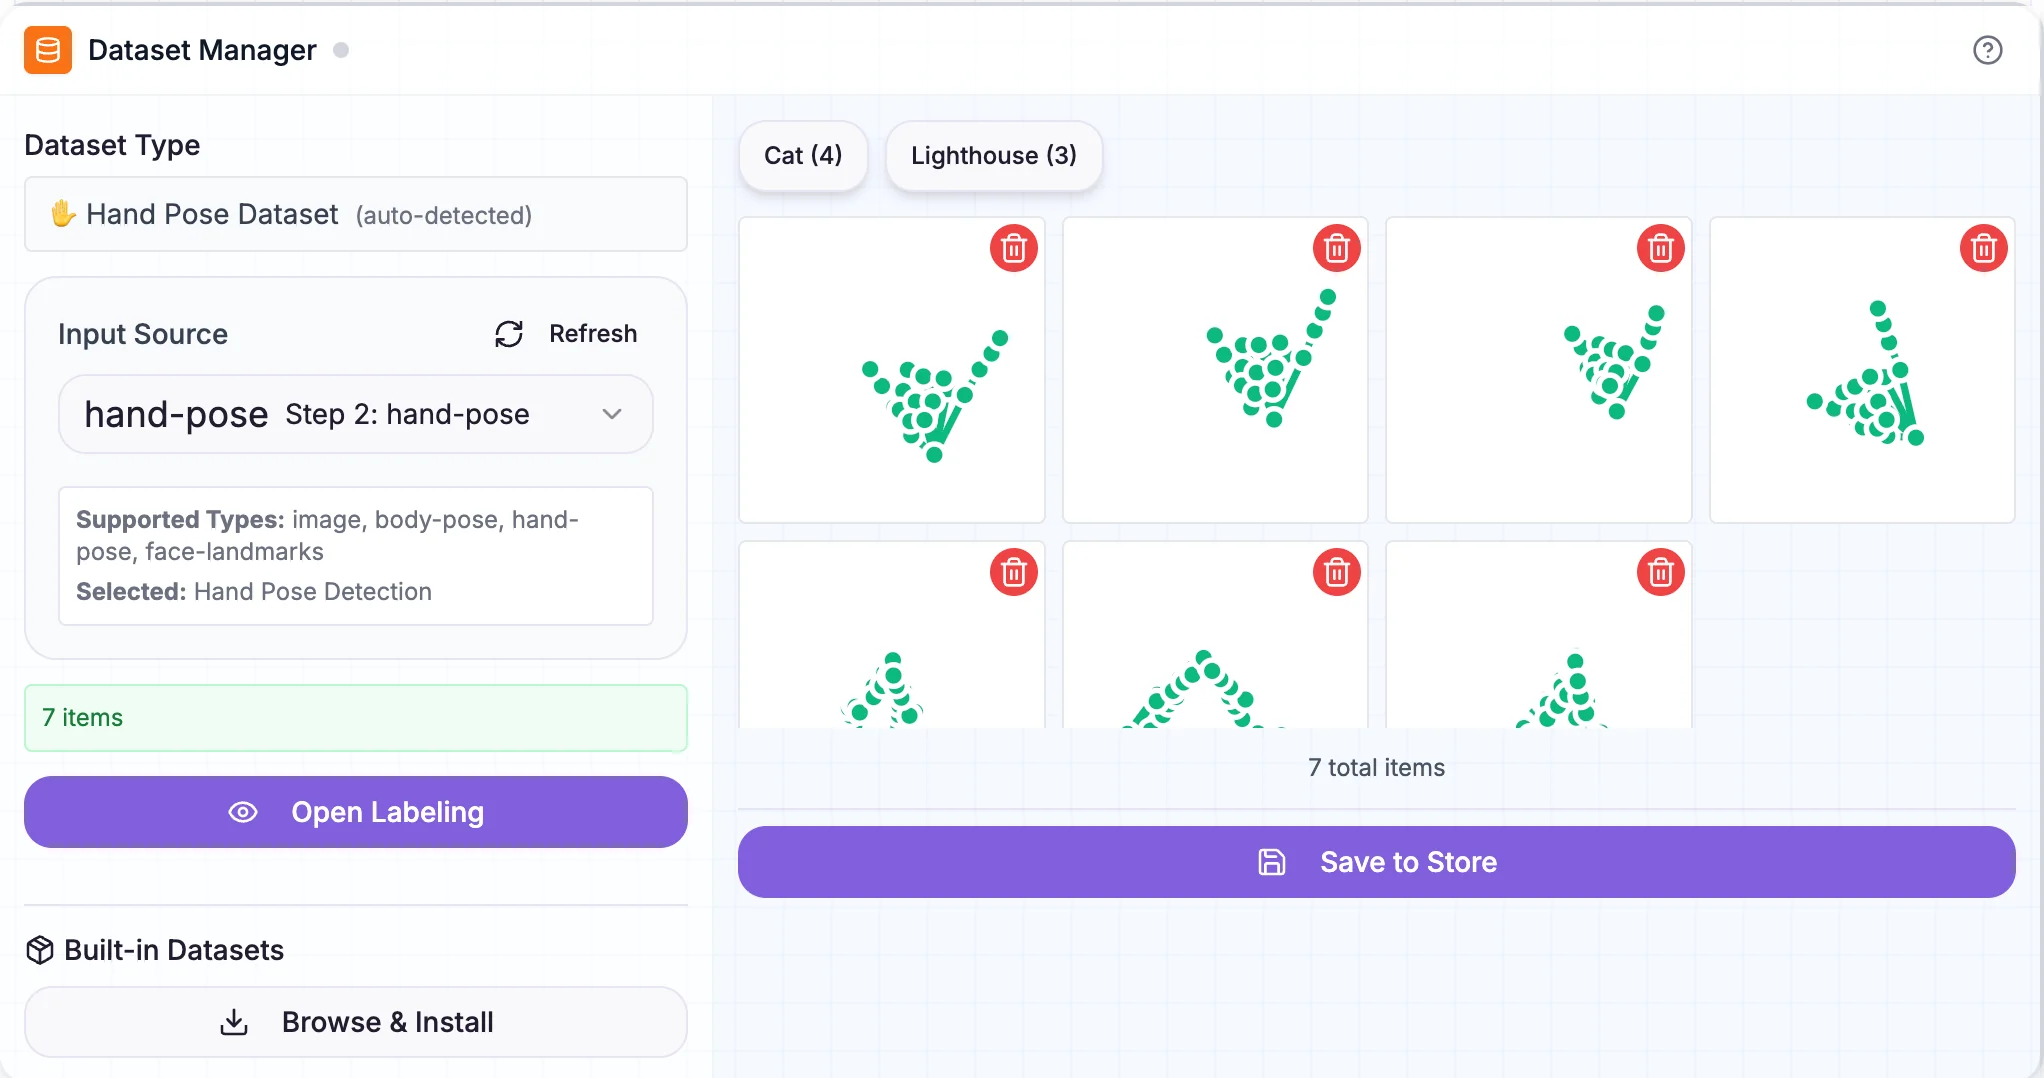The width and height of the screenshot is (2044, 1078).
Task: Delete the middle thumbnail in second row
Action: (1336, 572)
